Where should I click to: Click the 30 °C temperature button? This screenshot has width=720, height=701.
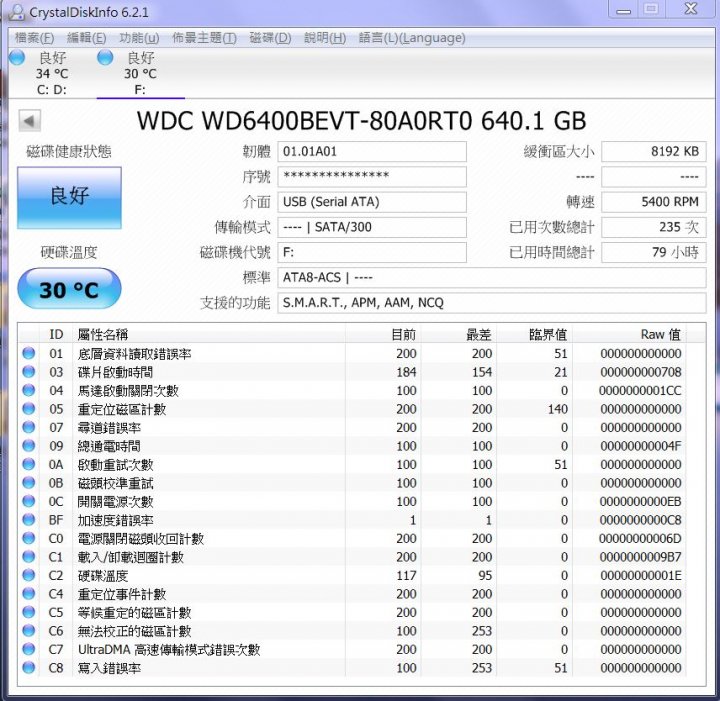point(69,289)
